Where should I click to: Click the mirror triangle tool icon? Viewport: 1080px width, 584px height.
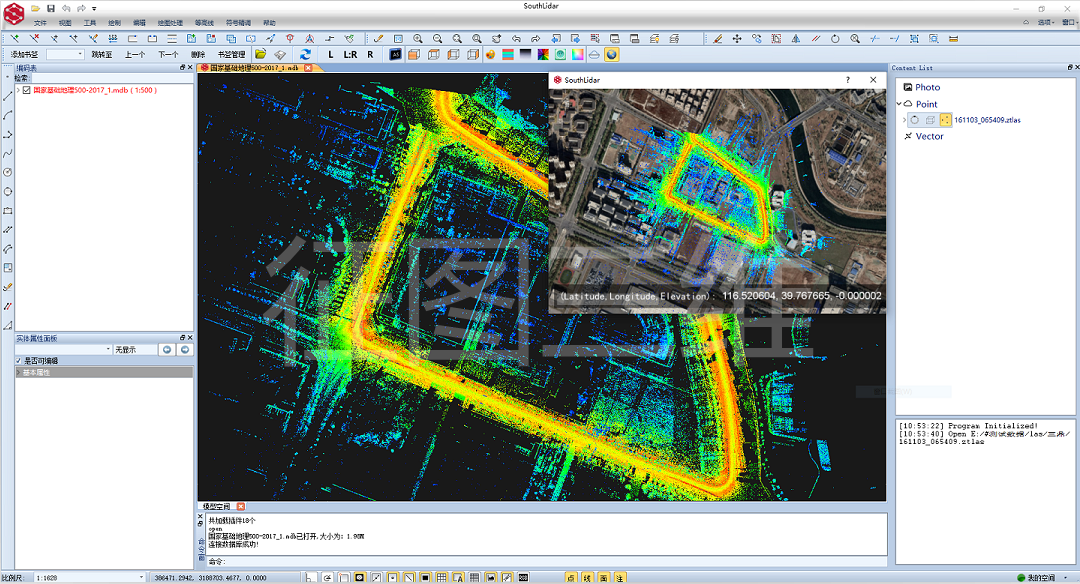click(x=796, y=39)
